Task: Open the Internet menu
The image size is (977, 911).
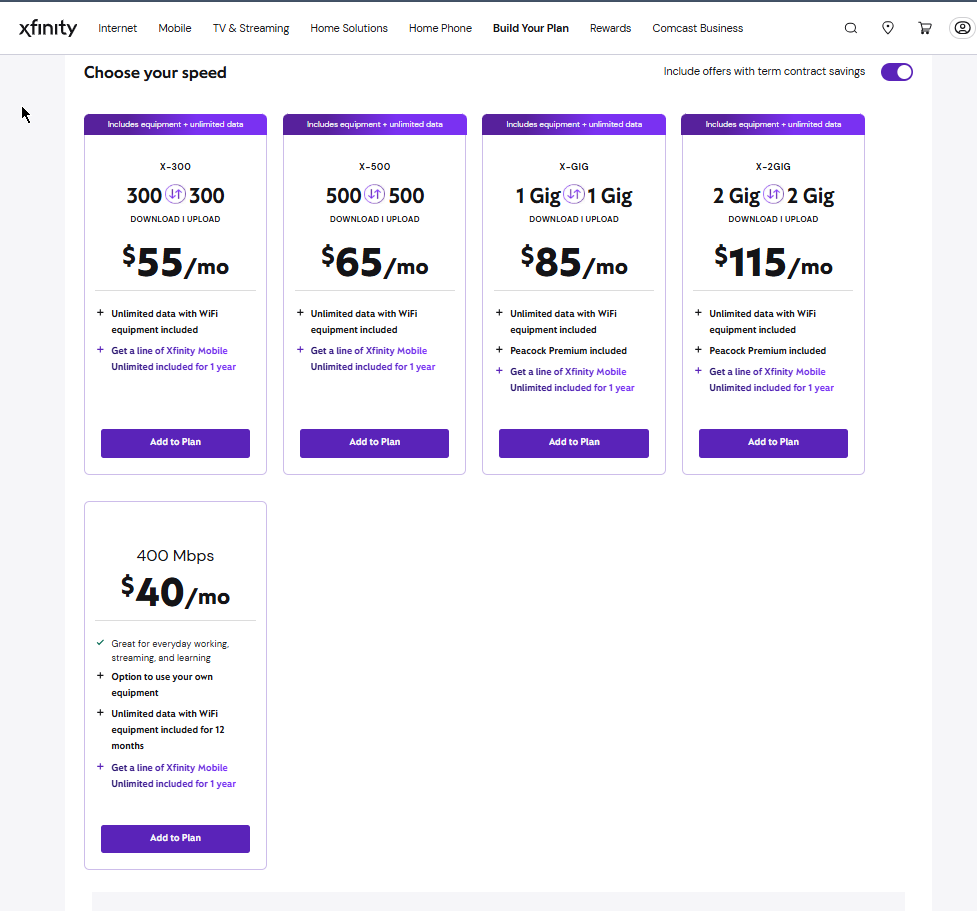Action: coord(117,28)
